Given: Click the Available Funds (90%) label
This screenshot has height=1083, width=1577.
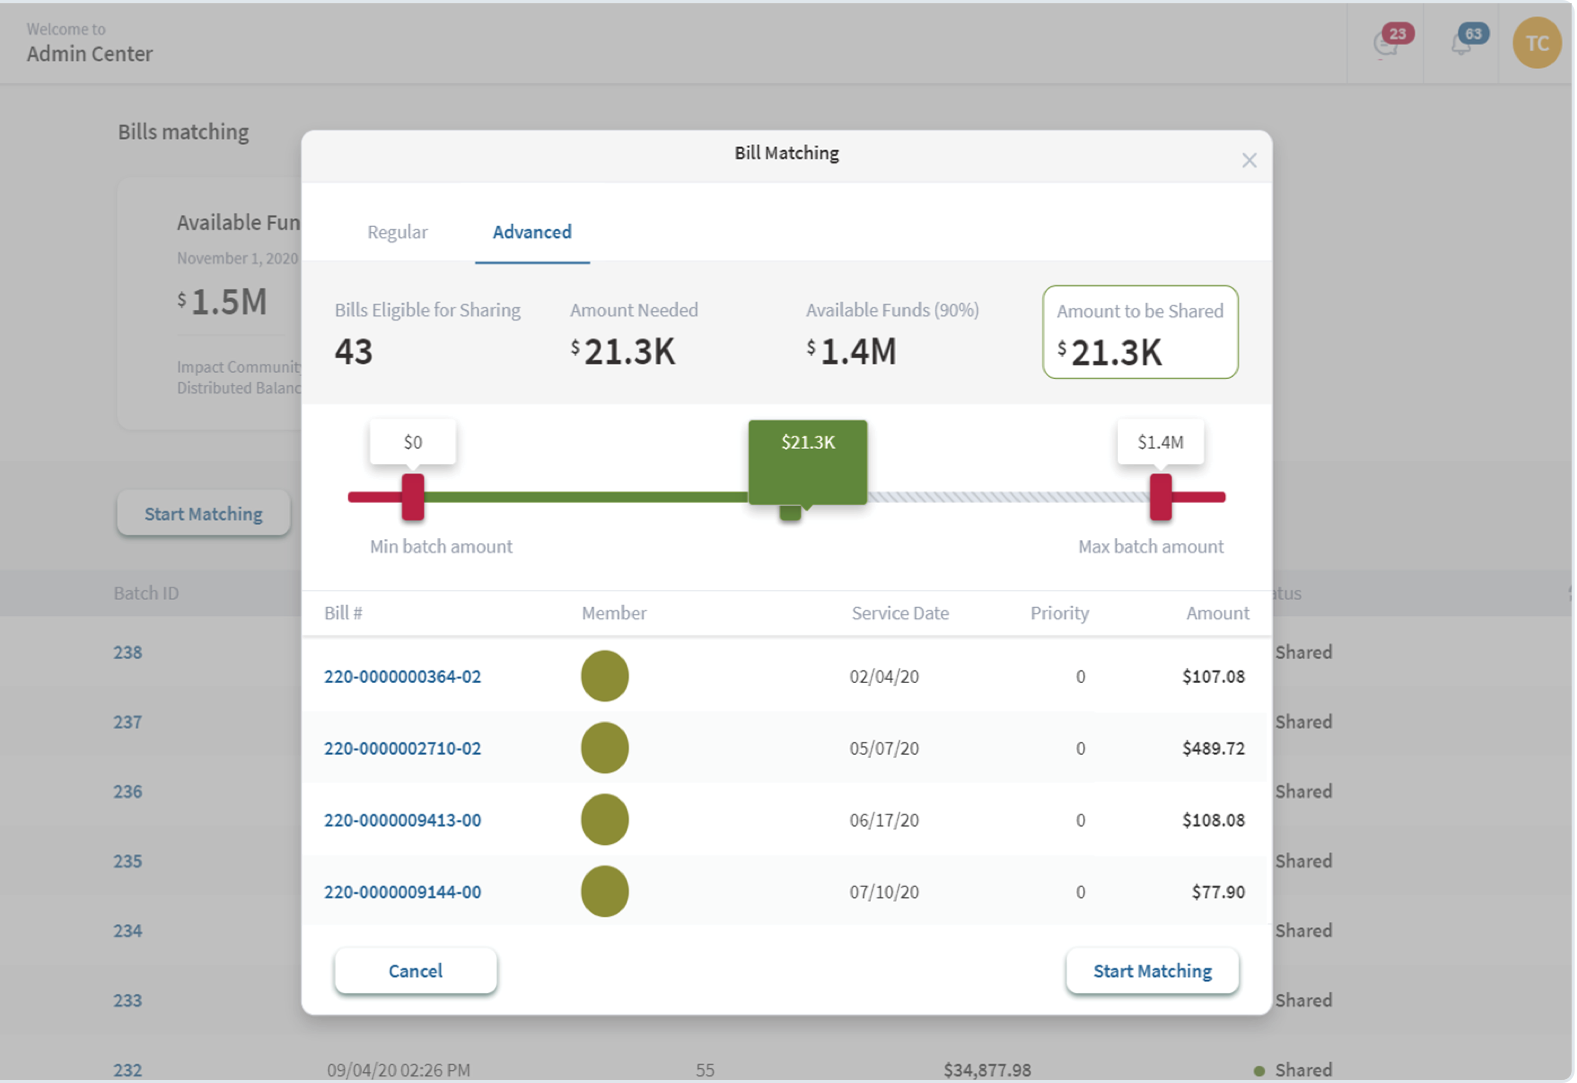Looking at the screenshot, I should [x=892, y=310].
